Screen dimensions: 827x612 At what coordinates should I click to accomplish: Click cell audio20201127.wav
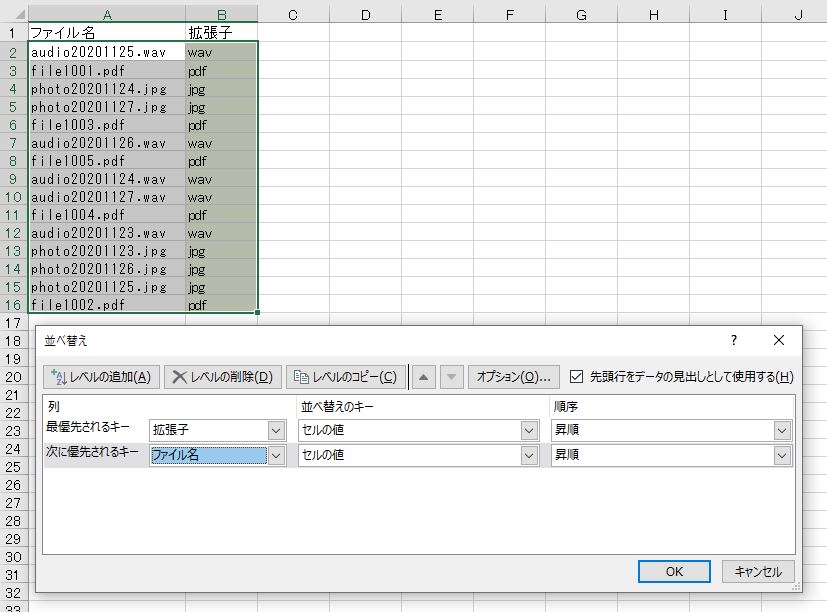pyautogui.click(x=107, y=196)
